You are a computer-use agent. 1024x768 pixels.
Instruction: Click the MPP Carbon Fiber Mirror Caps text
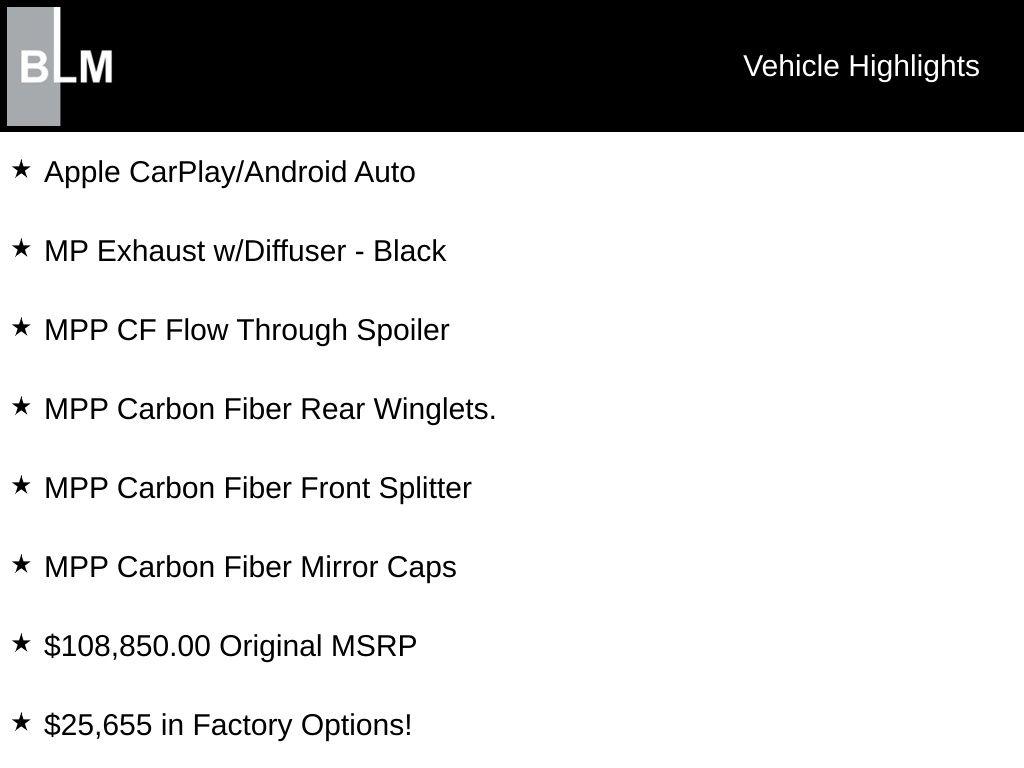[x=250, y=567]
